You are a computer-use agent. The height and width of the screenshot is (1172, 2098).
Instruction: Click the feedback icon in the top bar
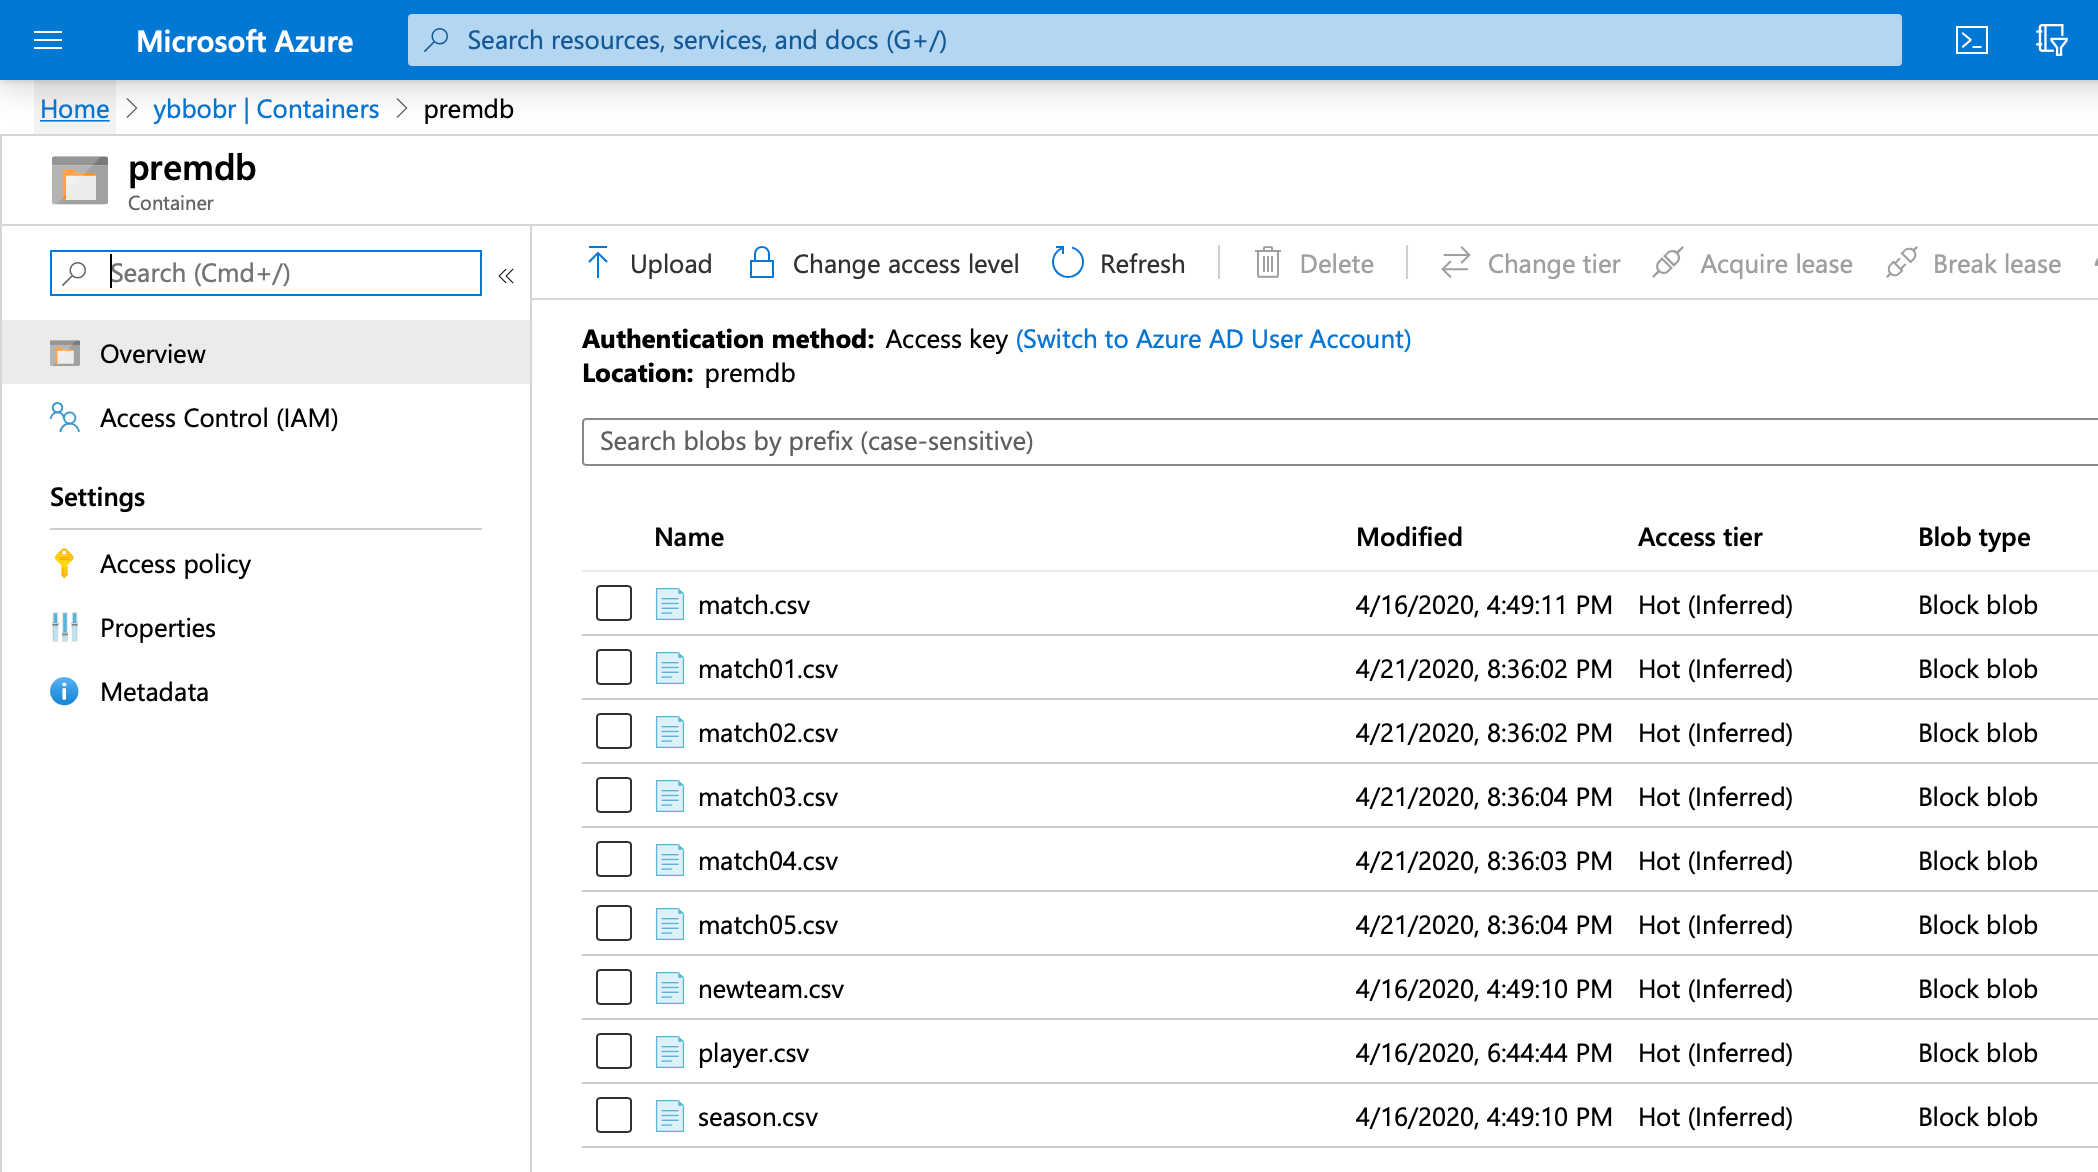(x=2051, y=40)
